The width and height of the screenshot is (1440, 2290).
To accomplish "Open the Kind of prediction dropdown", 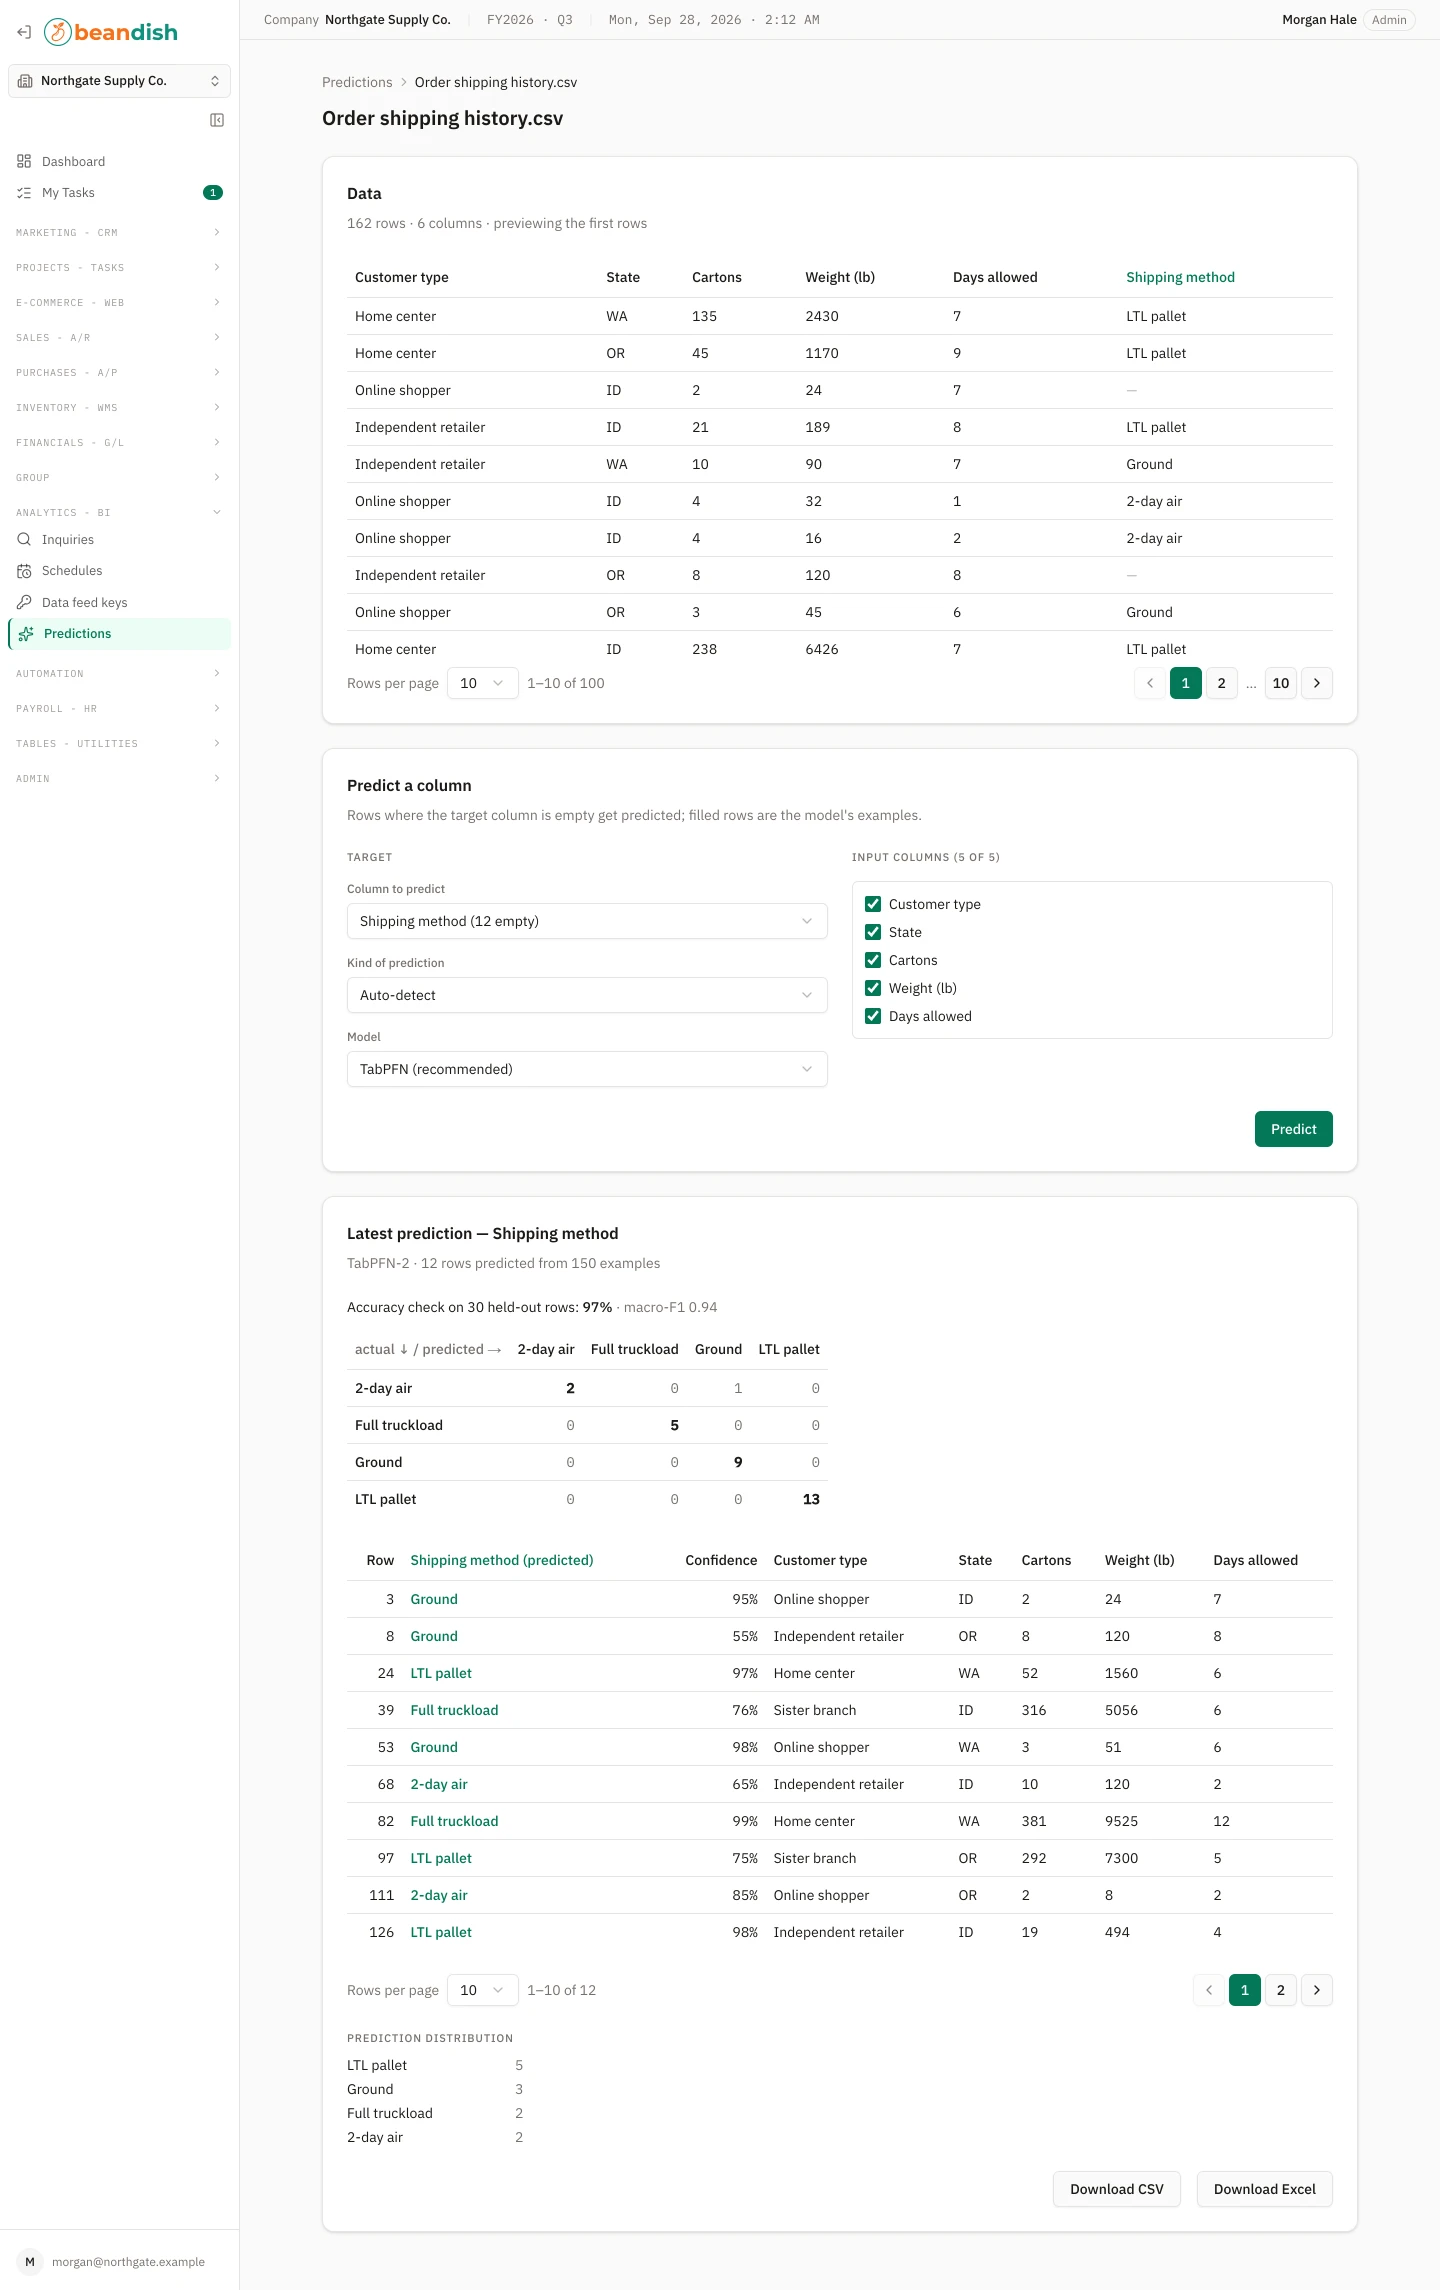I will pyautogui.click(x=587, y=995).
